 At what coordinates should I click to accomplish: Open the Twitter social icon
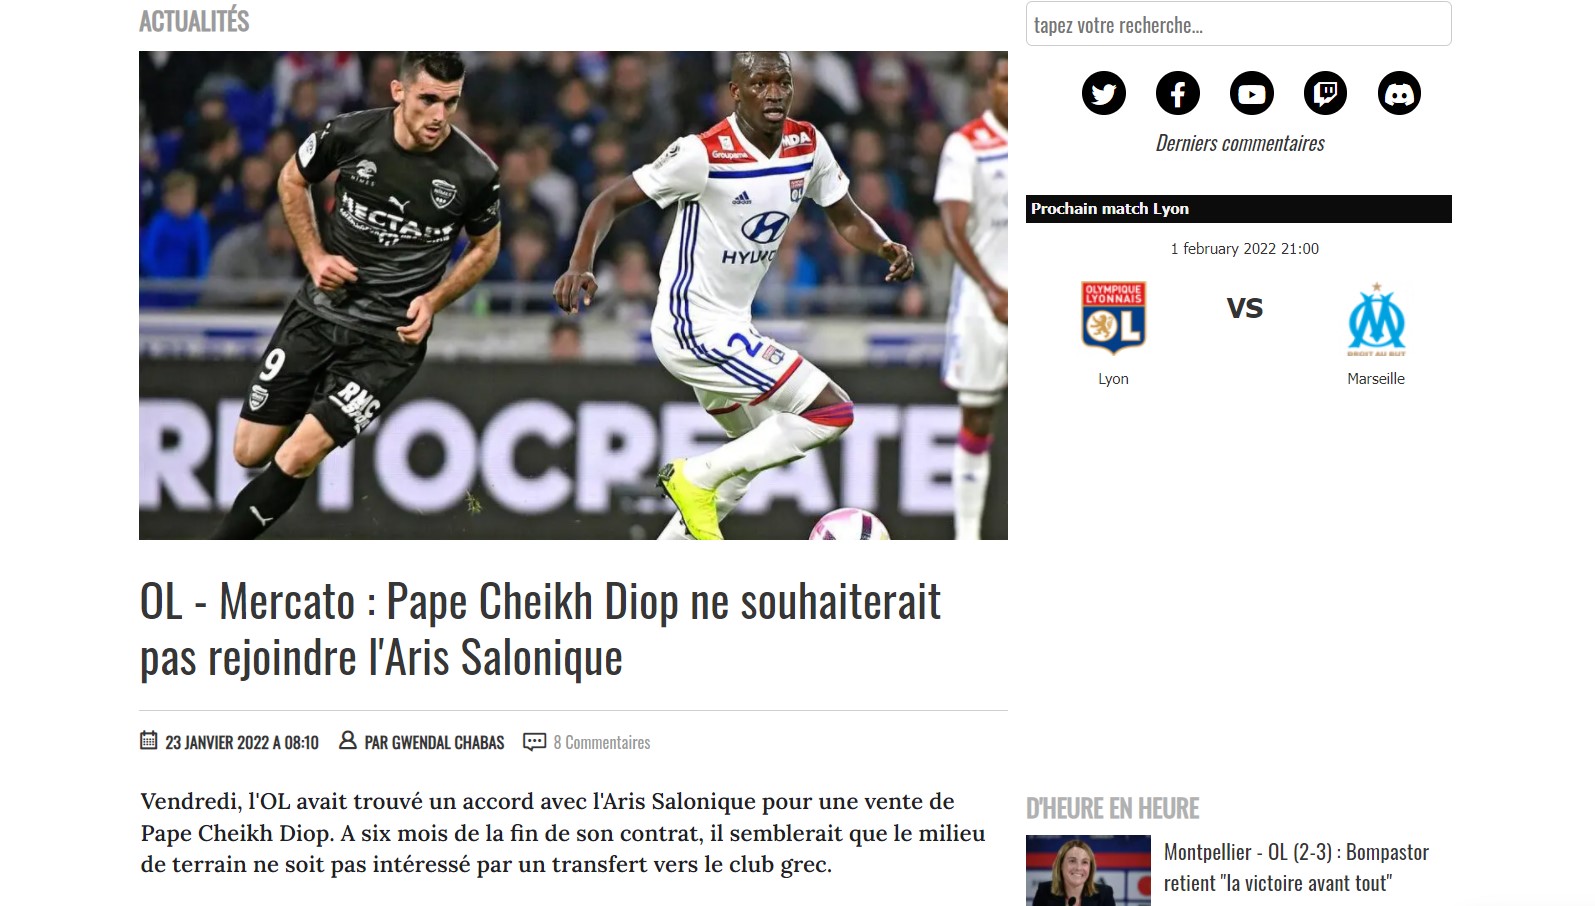[1104, 93]
